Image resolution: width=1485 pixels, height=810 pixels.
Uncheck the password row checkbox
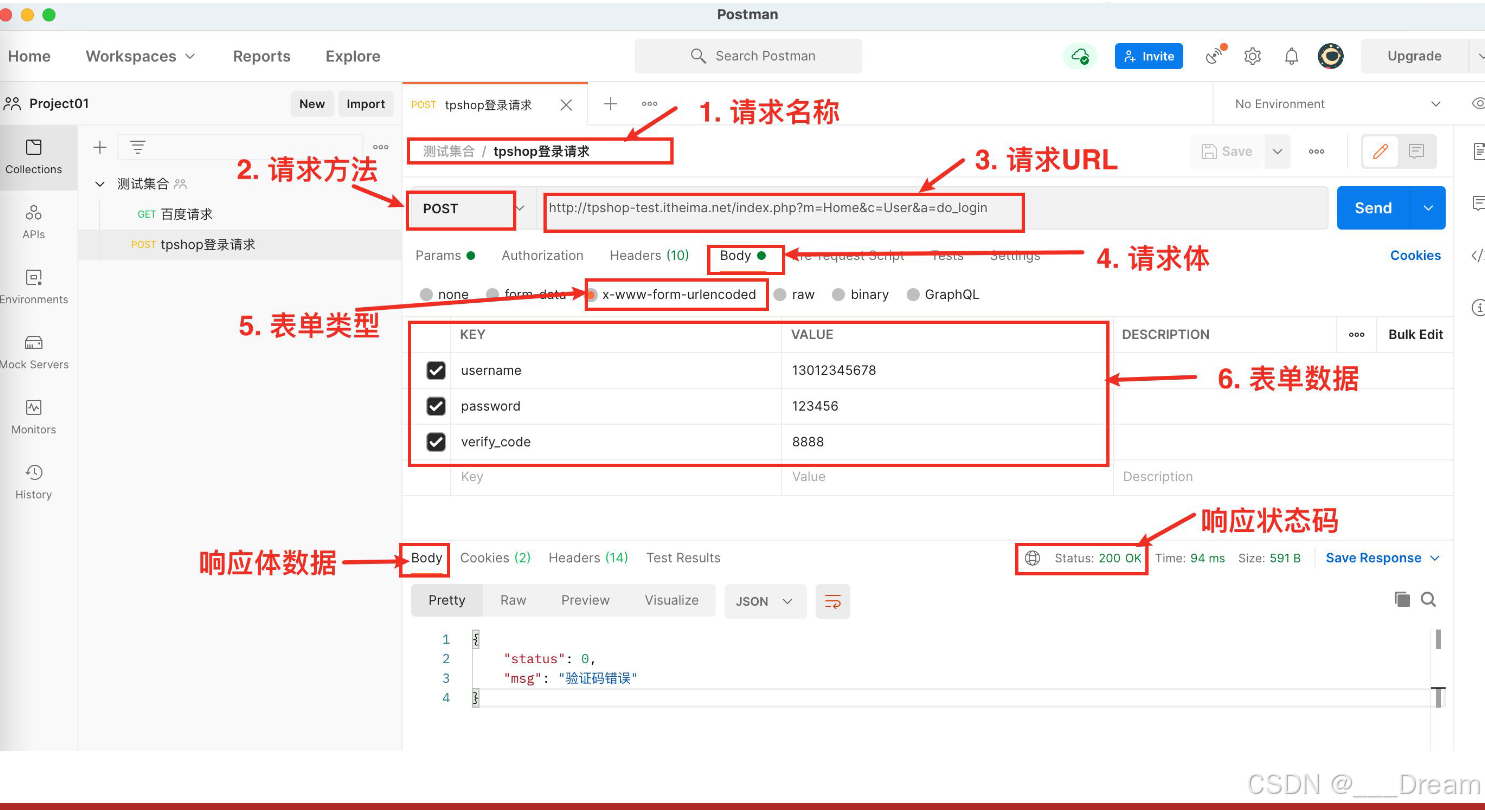pyautogui.click(x=436, y=406)
